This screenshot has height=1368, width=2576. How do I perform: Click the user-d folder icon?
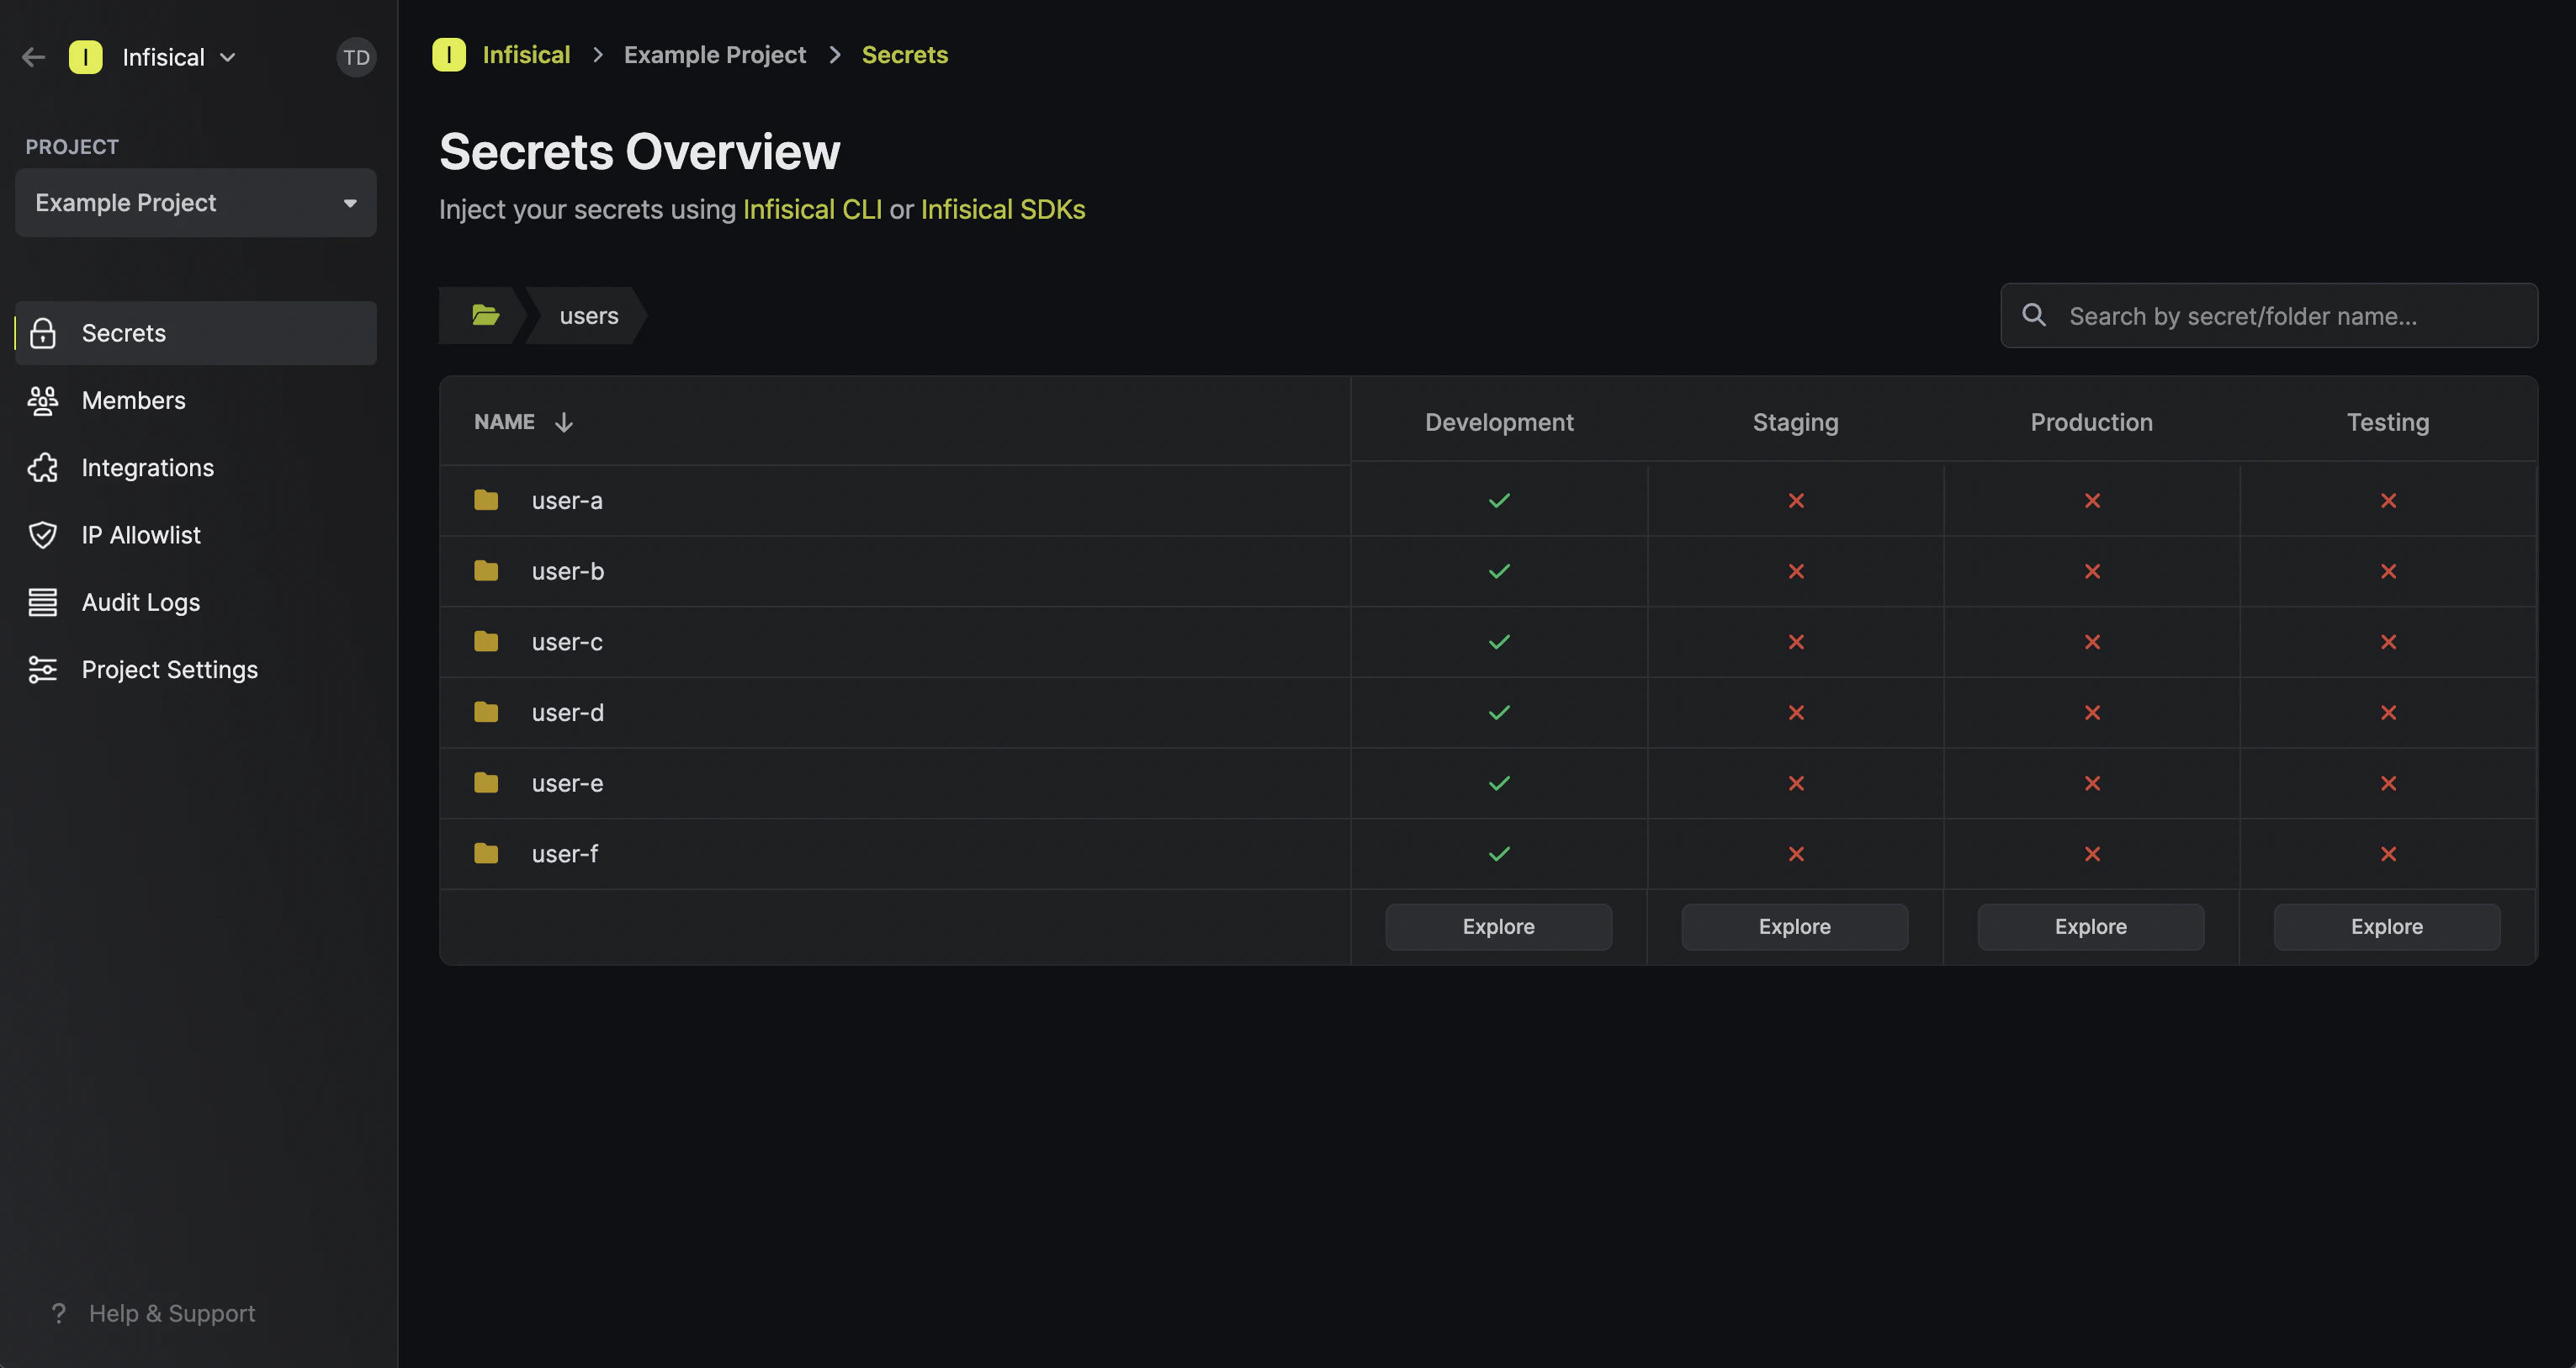coord(486,712)
